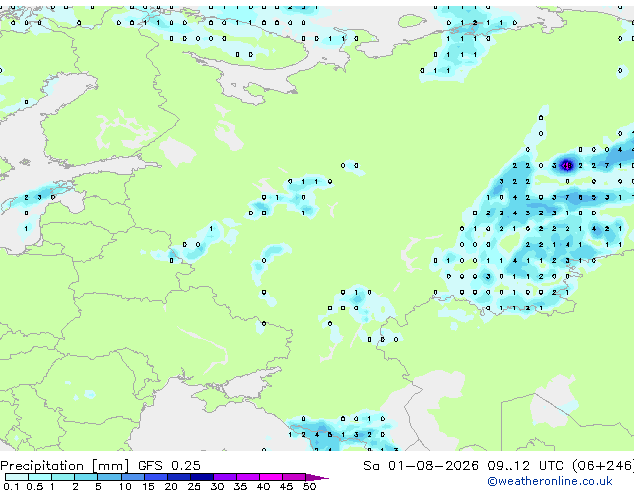Click the '25' legend scale number

click(194, 486)
